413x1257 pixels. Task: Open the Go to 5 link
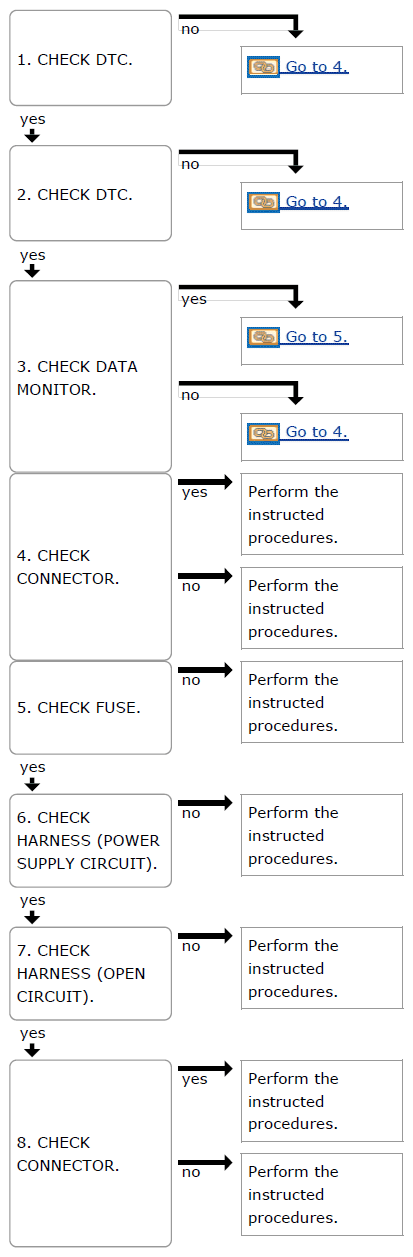click(317, 337)
